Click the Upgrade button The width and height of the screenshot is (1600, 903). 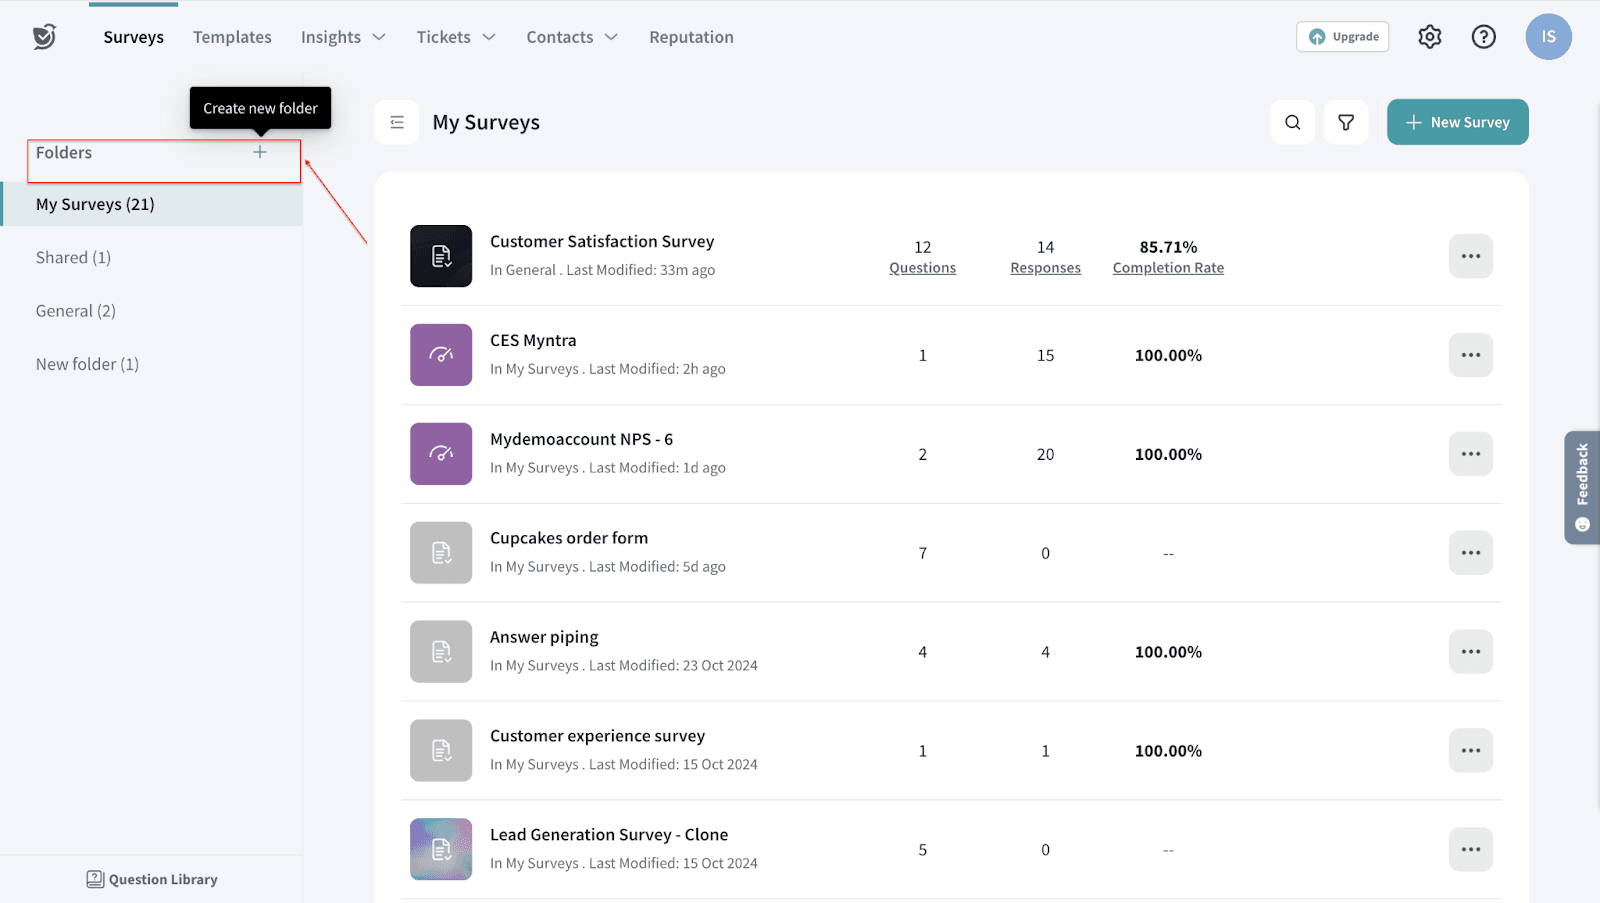click(1342, 37)
